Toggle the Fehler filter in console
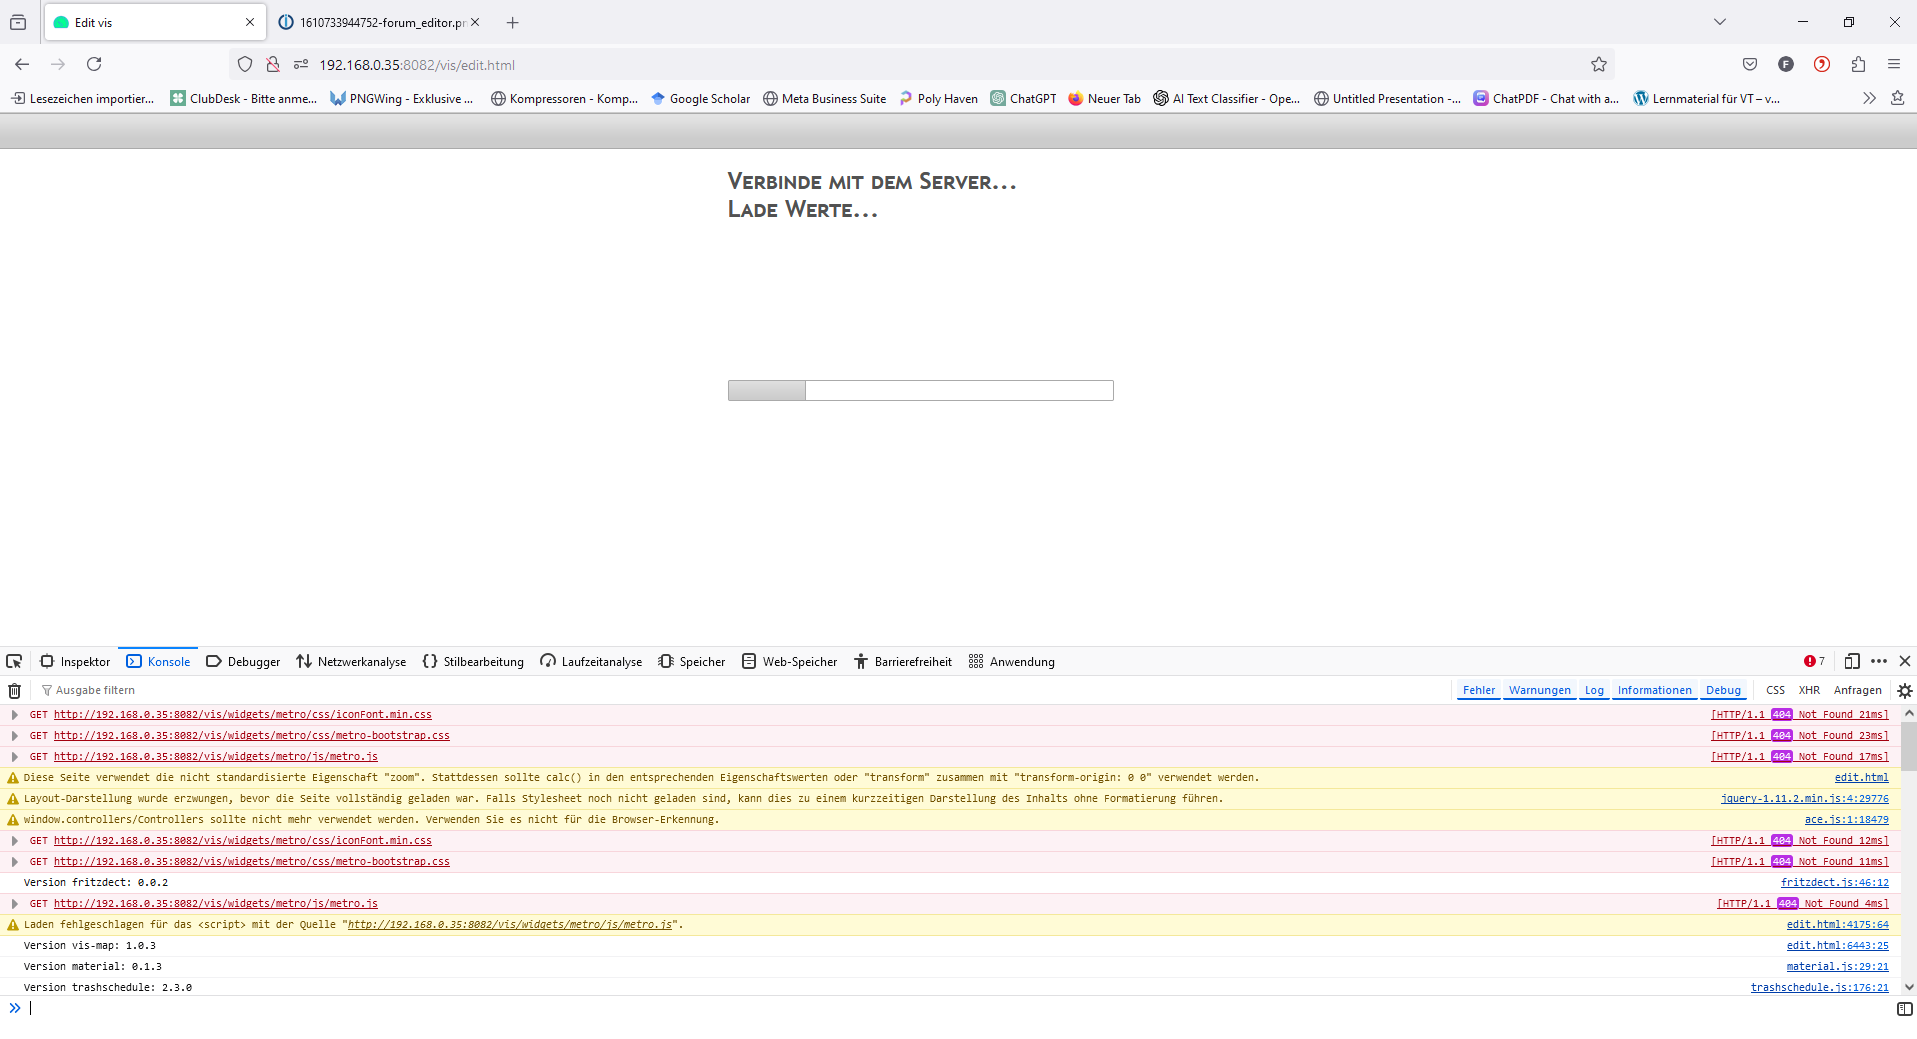 [1478, 690]
